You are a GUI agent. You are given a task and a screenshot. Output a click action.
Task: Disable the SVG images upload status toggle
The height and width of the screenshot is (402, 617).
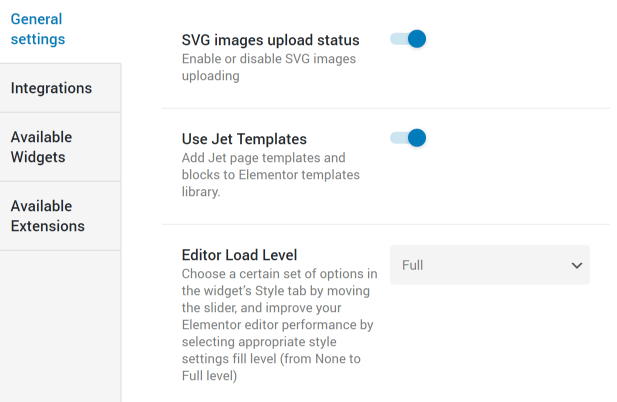pos(408,39)
